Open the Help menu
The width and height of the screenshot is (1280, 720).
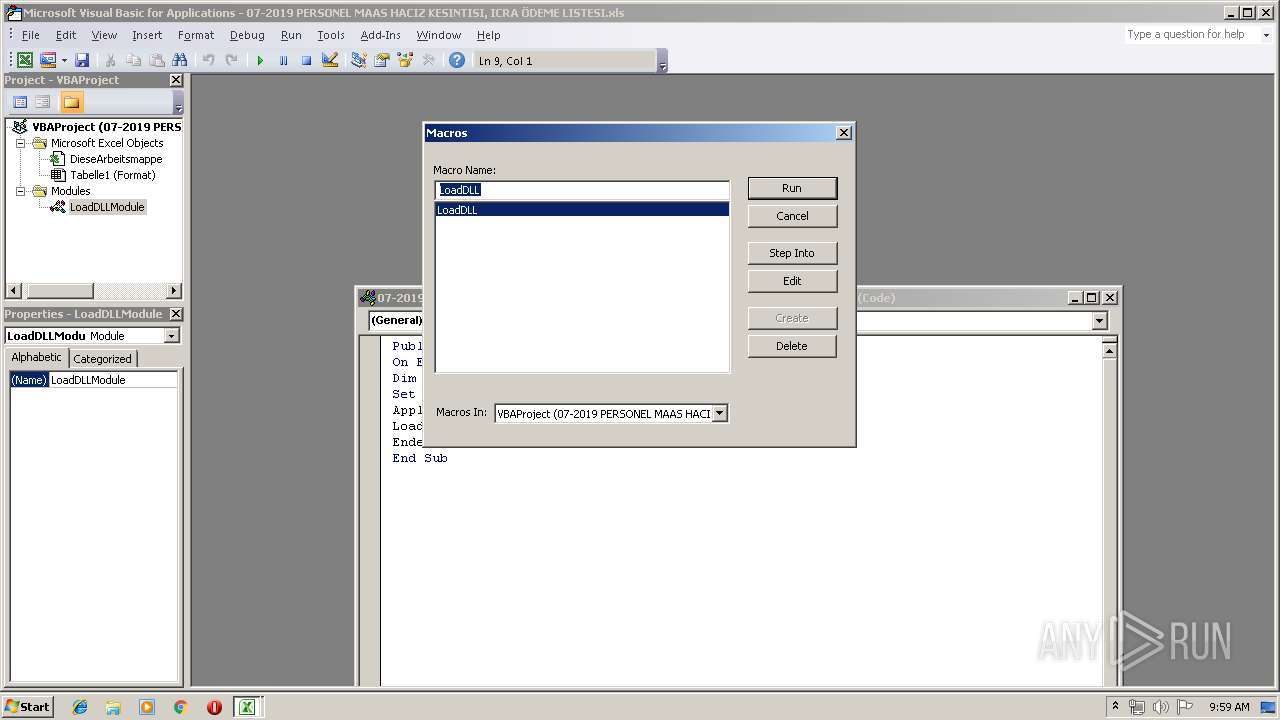[488, 35]
